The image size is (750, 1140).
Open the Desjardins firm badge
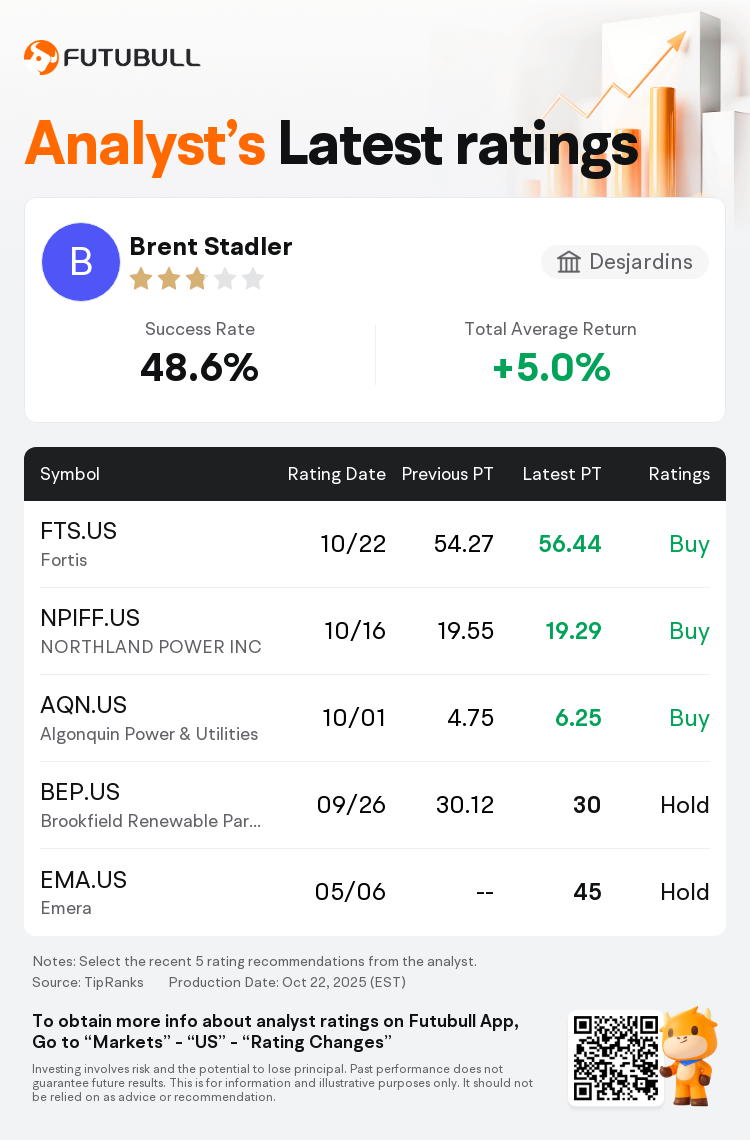(x=625, y=262)
